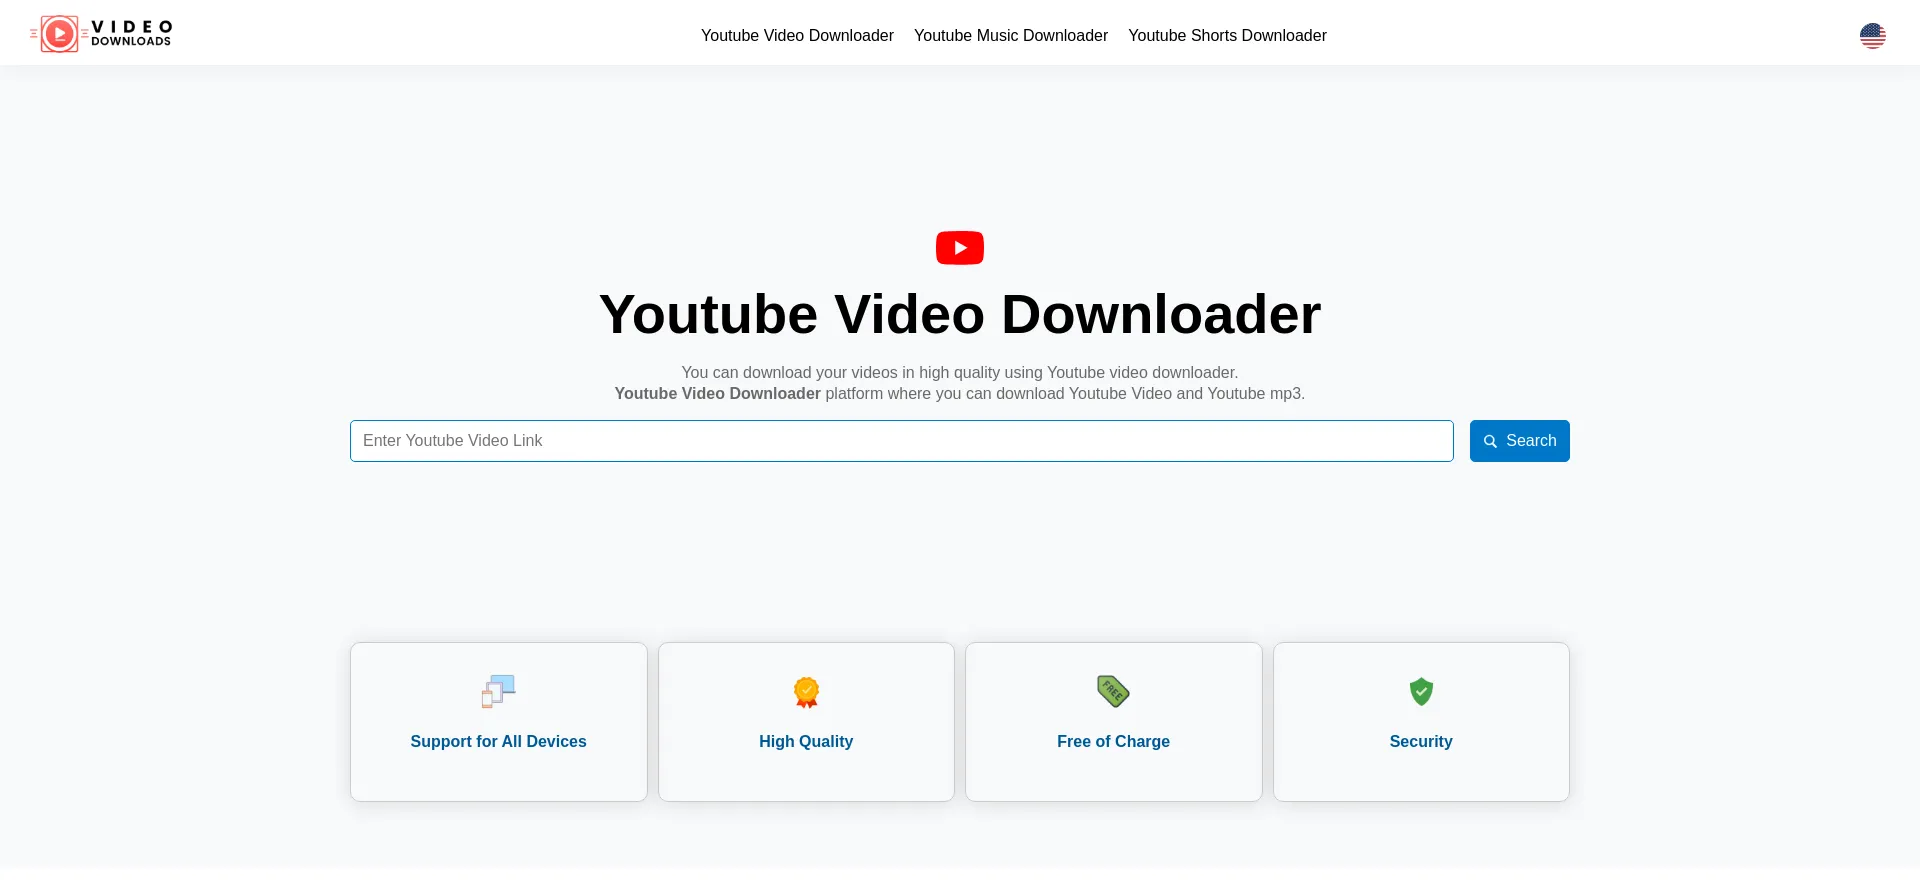
Task: Open the US flag language selector
Action: [x=1872, y=36]
